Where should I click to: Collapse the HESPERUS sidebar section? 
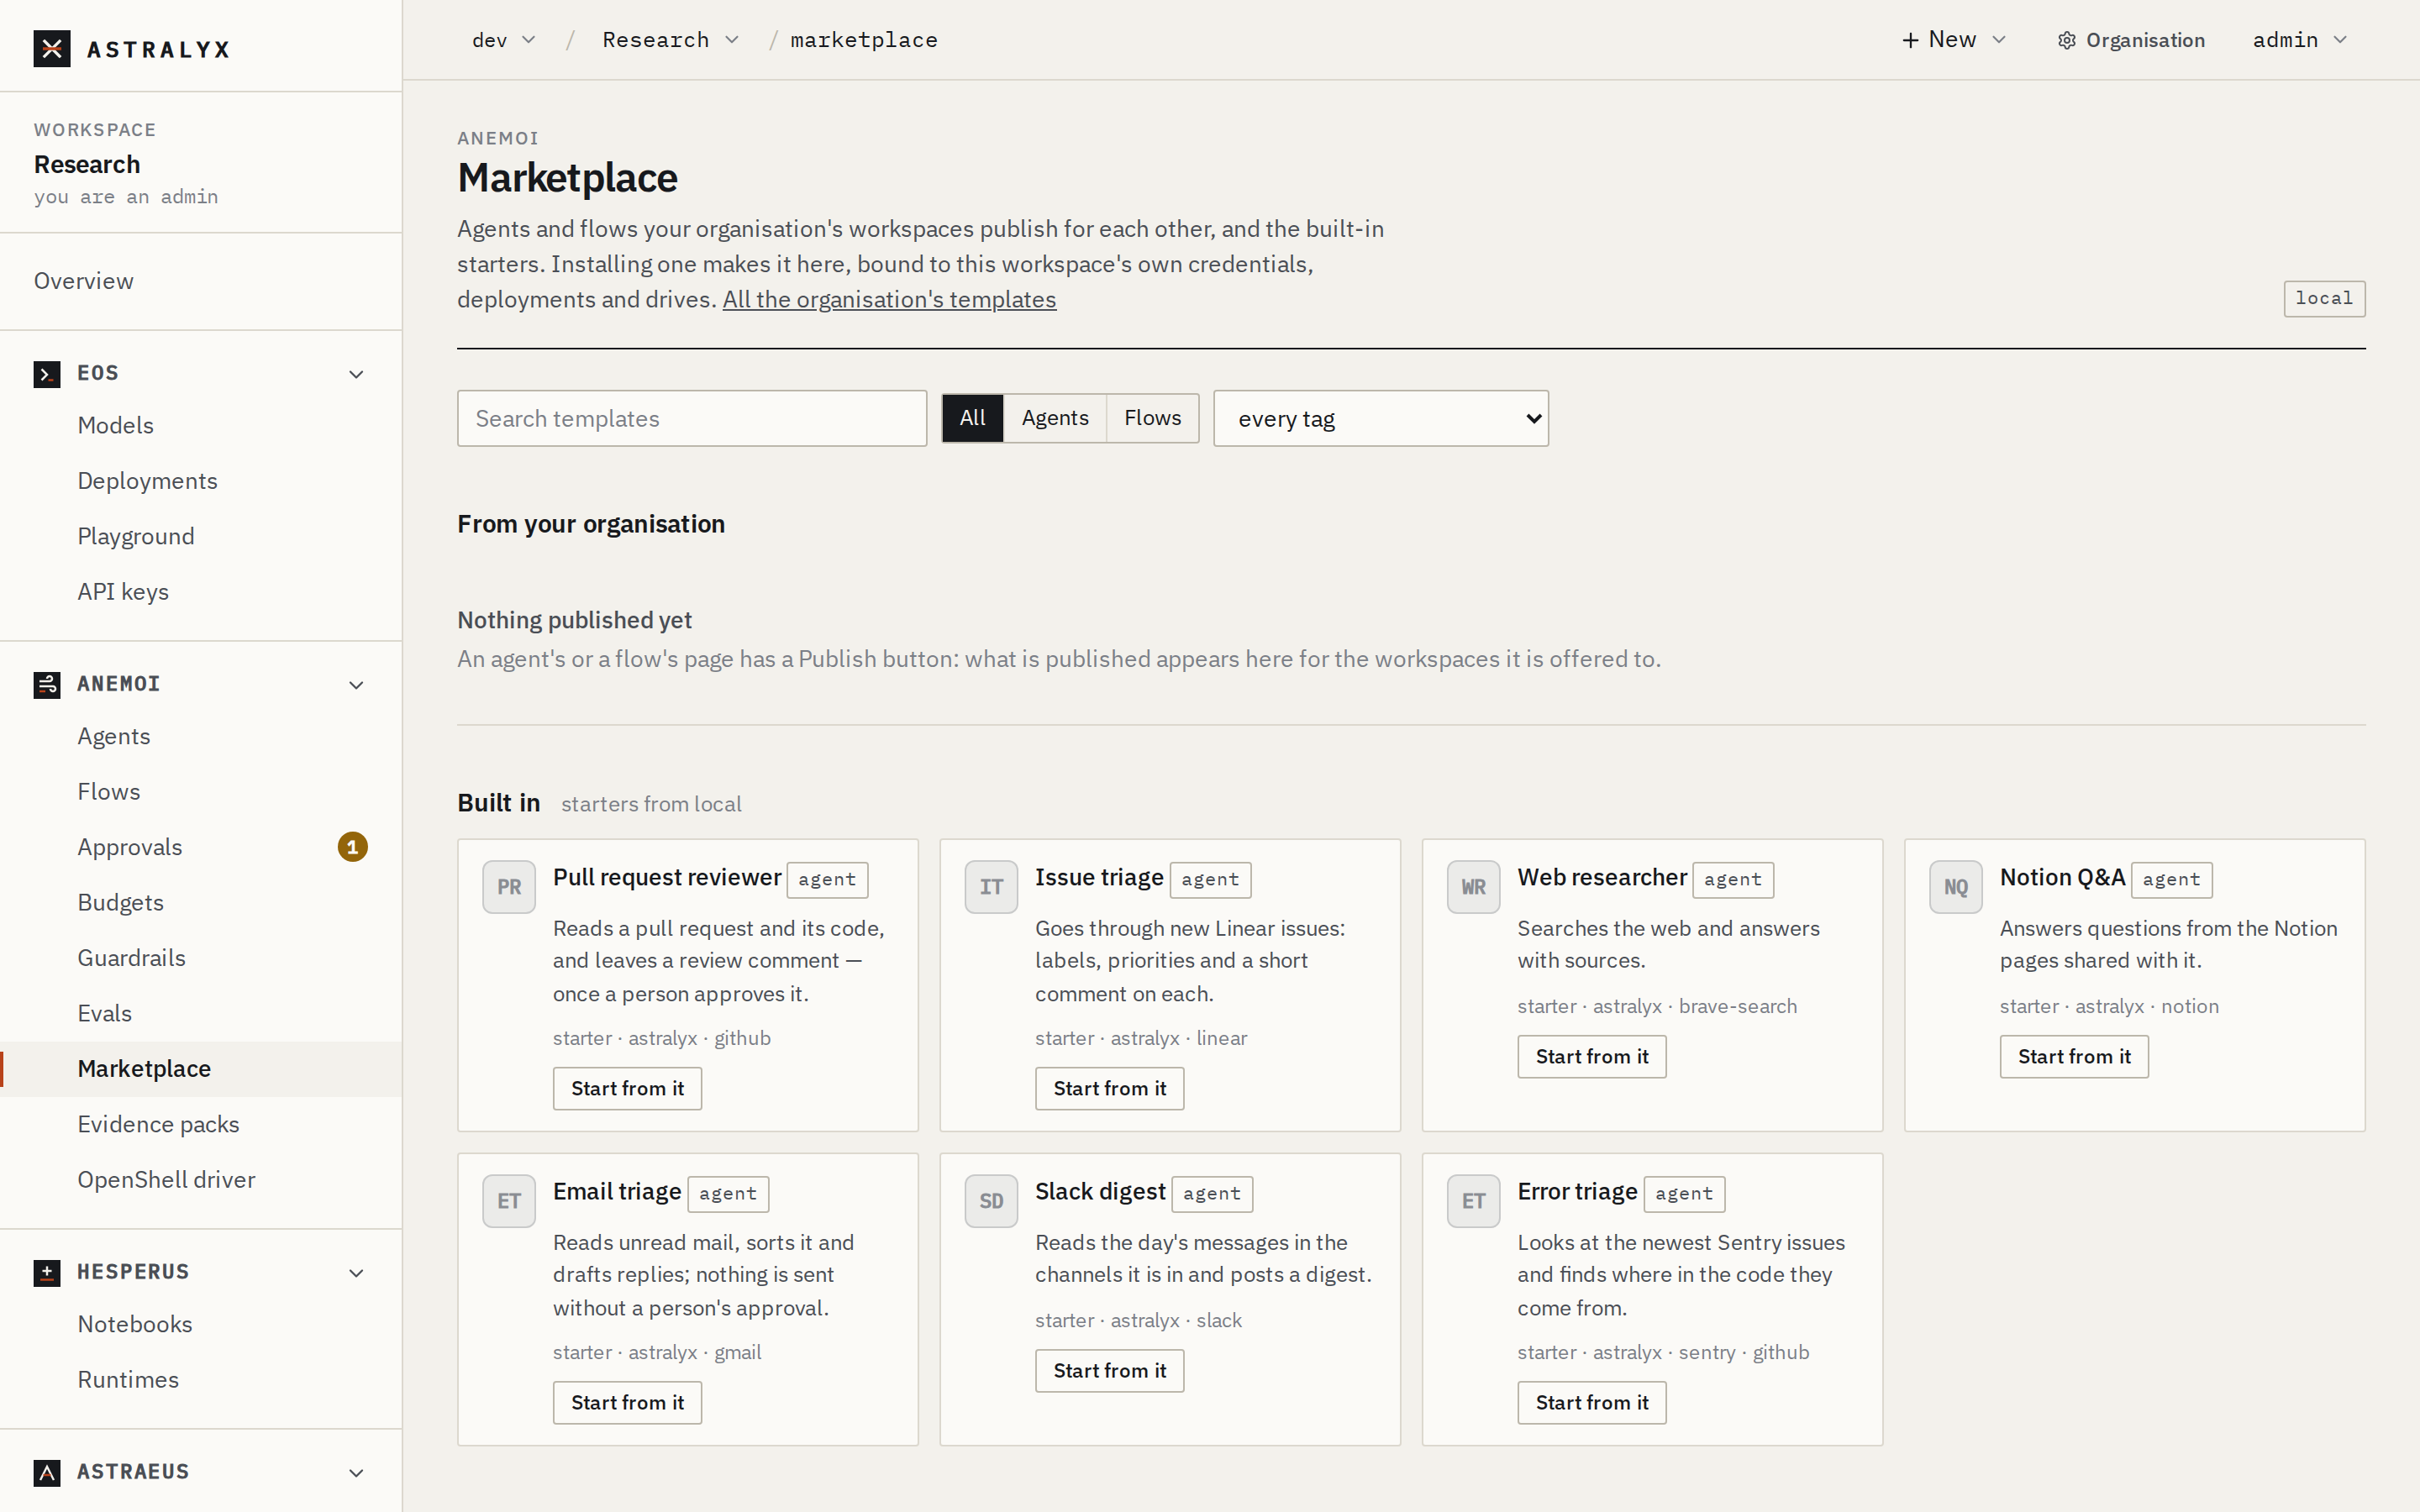(356, 1273)
